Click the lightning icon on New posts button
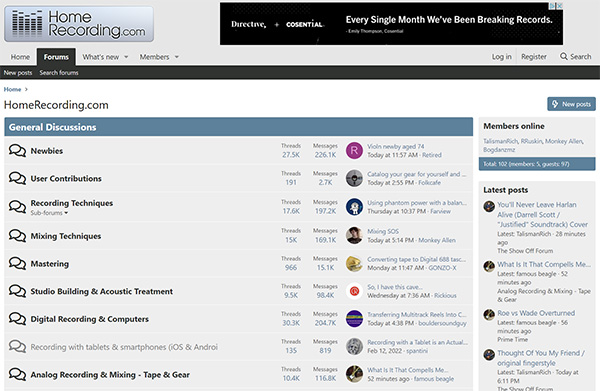 (555, 104)
